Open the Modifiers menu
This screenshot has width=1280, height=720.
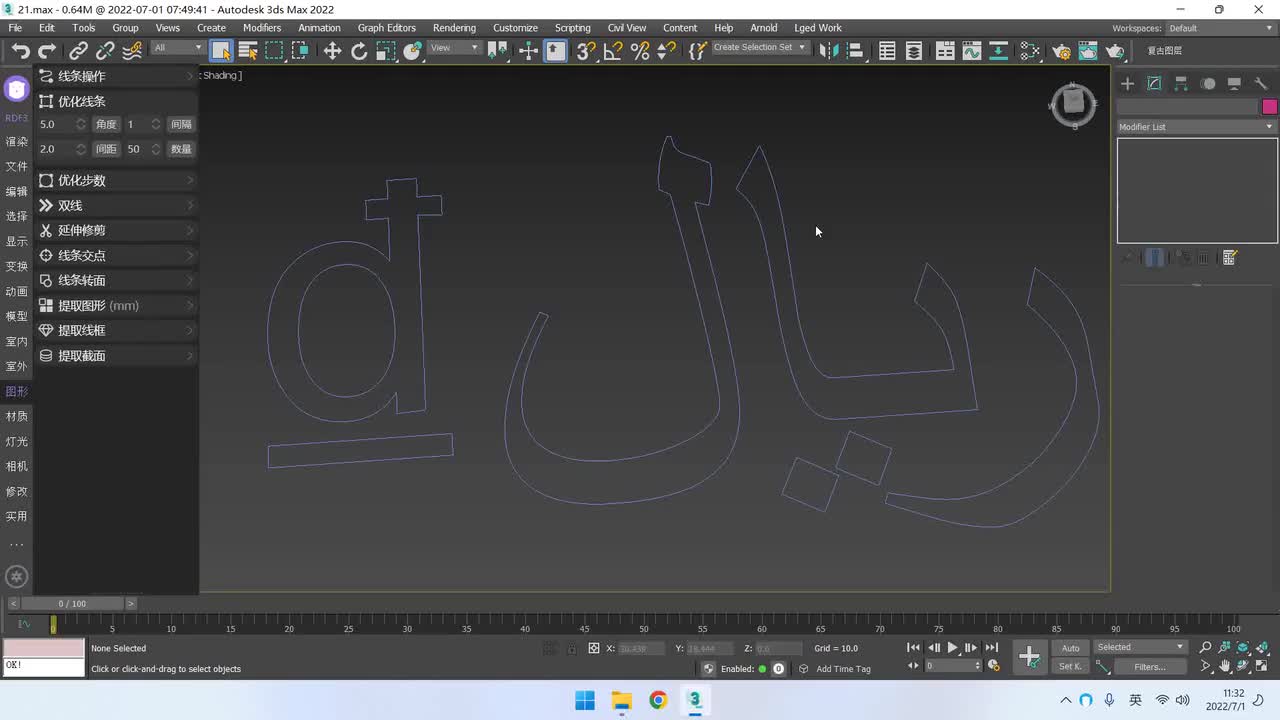pyautogui.click(x=262, y=28)
